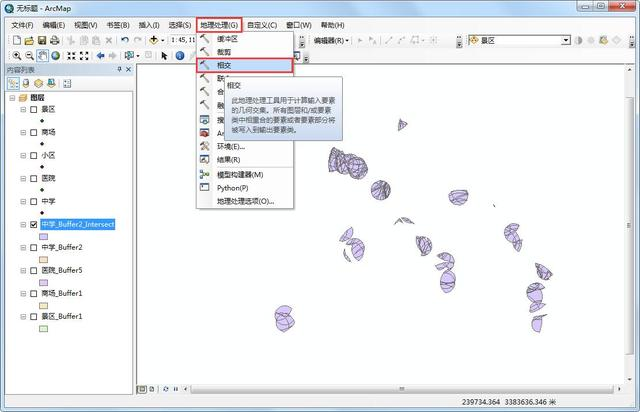Image resolution: width=640 pixels, height=412 pixels.
Task: Open the 插入(I) menu
Action: coord(149,25)
